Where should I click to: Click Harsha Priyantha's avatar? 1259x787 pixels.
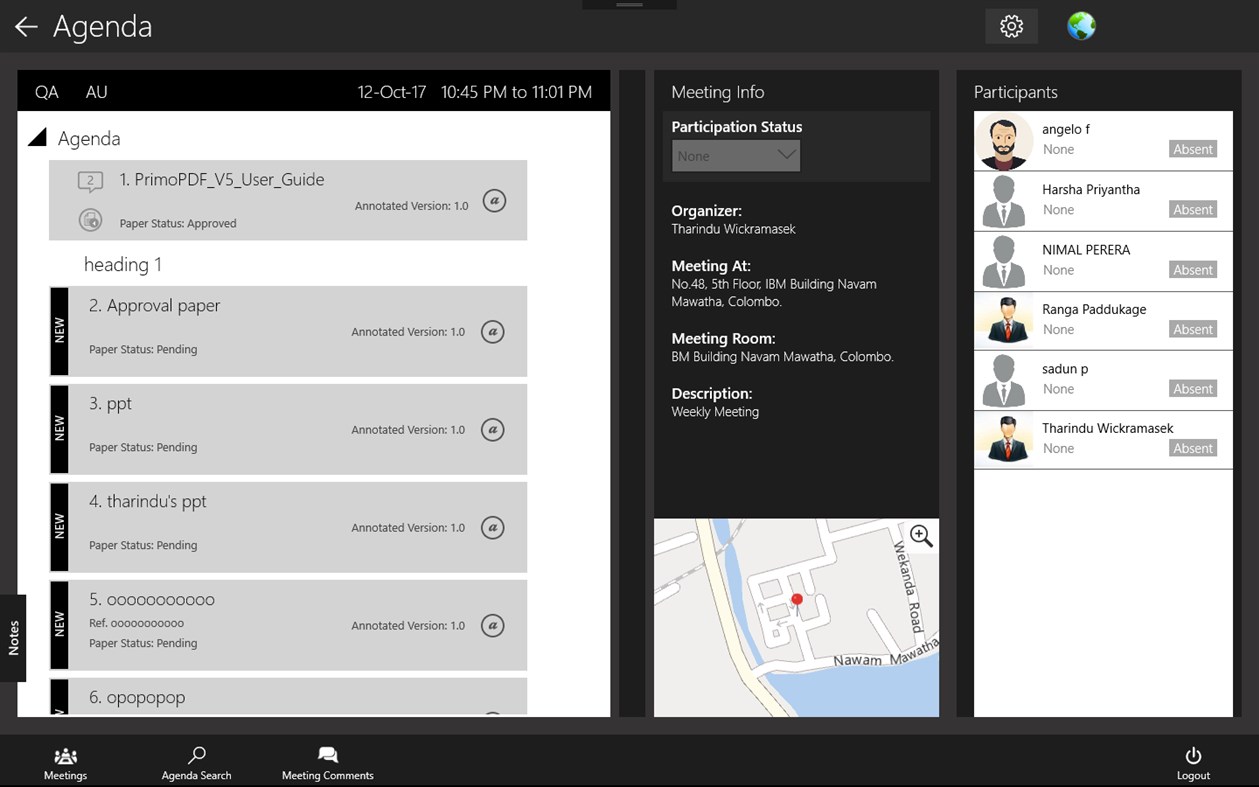point(1004,201)
